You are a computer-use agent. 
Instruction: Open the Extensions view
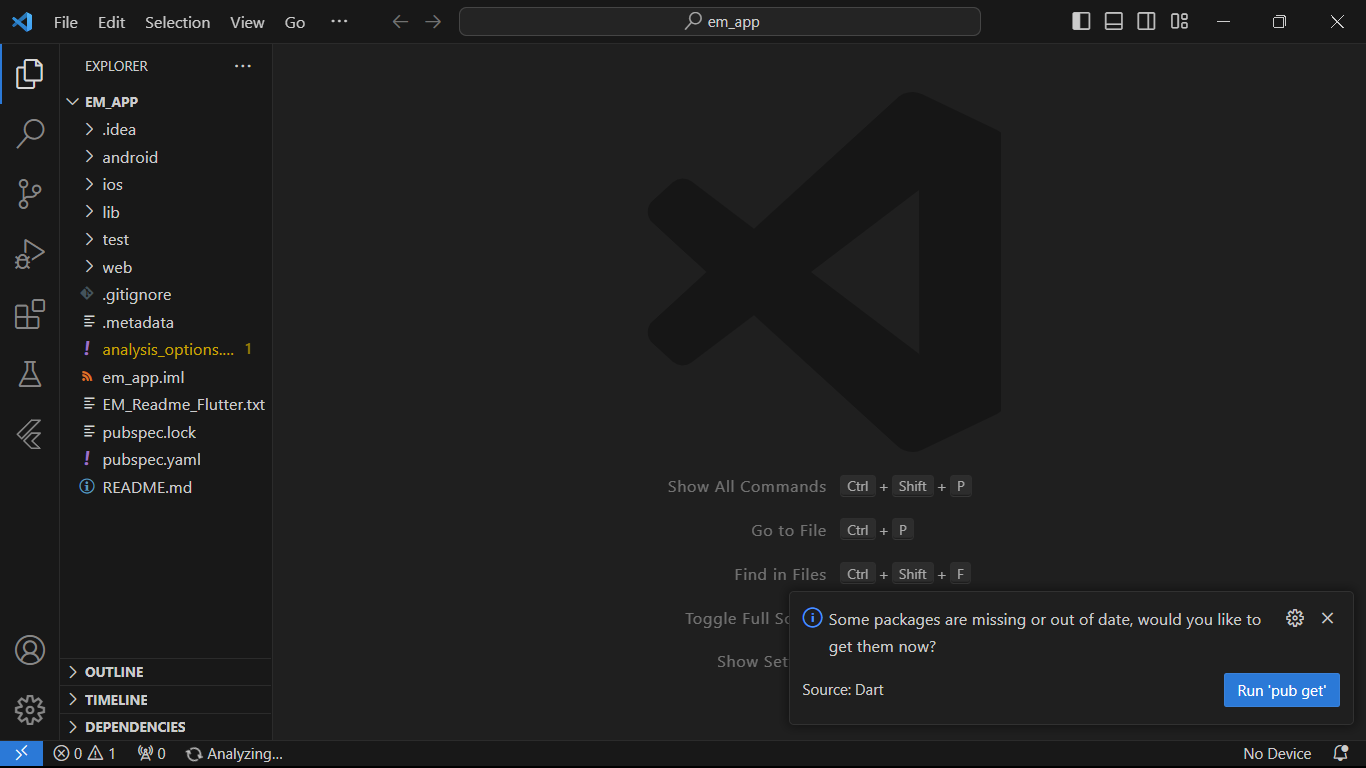pyautogui.click(x=30, y=314)
